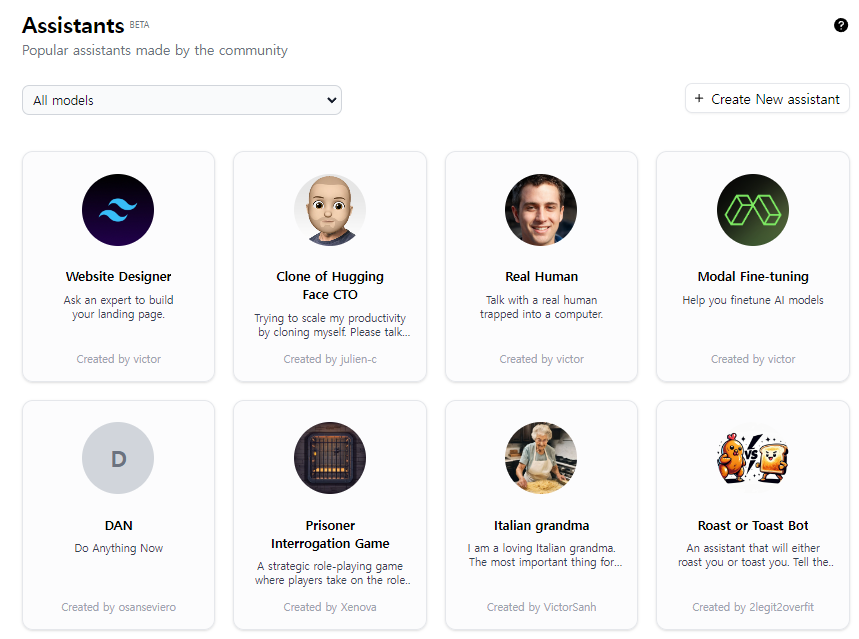859x639 pixels.
Task: Select the Hugging Face CTO memoji avatar
Action: (x=330, y=210)
